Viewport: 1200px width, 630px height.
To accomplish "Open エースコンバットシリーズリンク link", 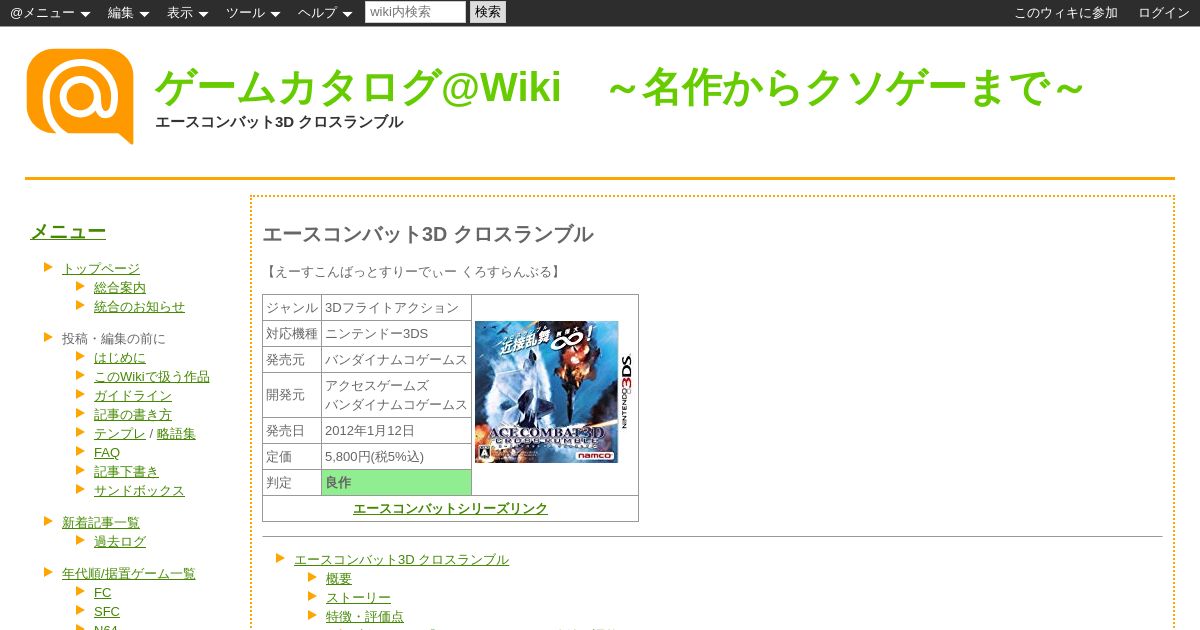I will 450,508.
